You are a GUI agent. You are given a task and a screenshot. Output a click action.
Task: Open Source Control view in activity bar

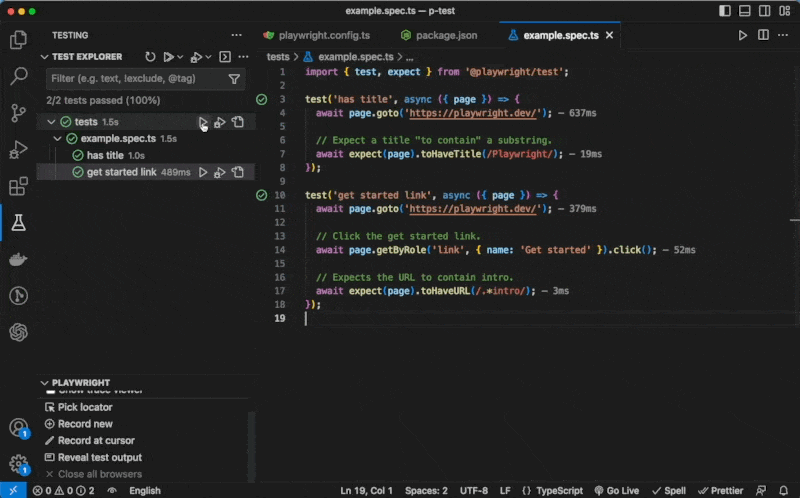point(18,113)
